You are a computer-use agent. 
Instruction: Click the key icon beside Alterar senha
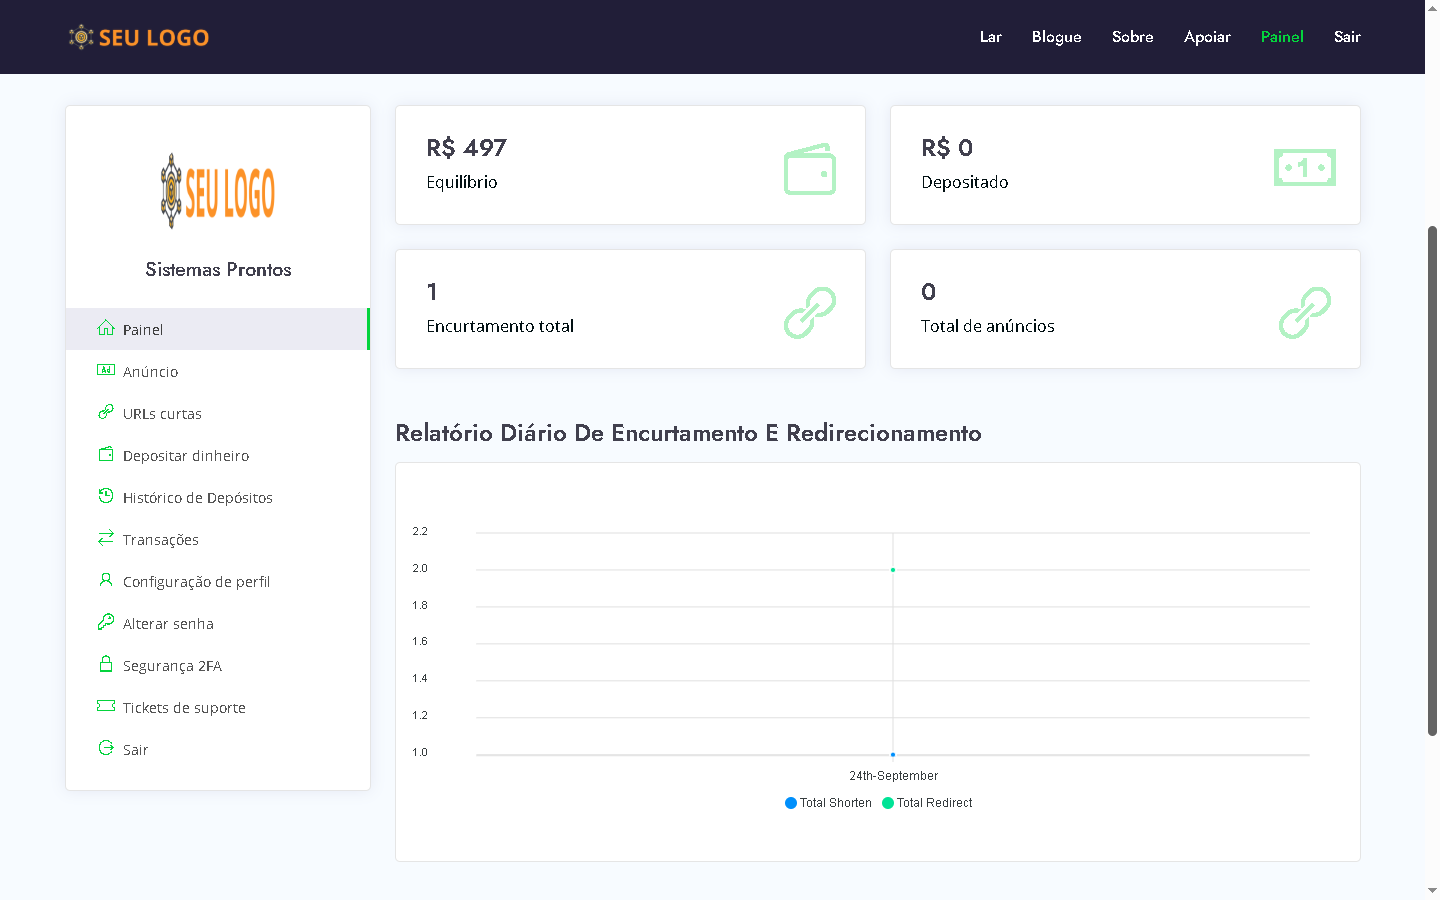106,622
